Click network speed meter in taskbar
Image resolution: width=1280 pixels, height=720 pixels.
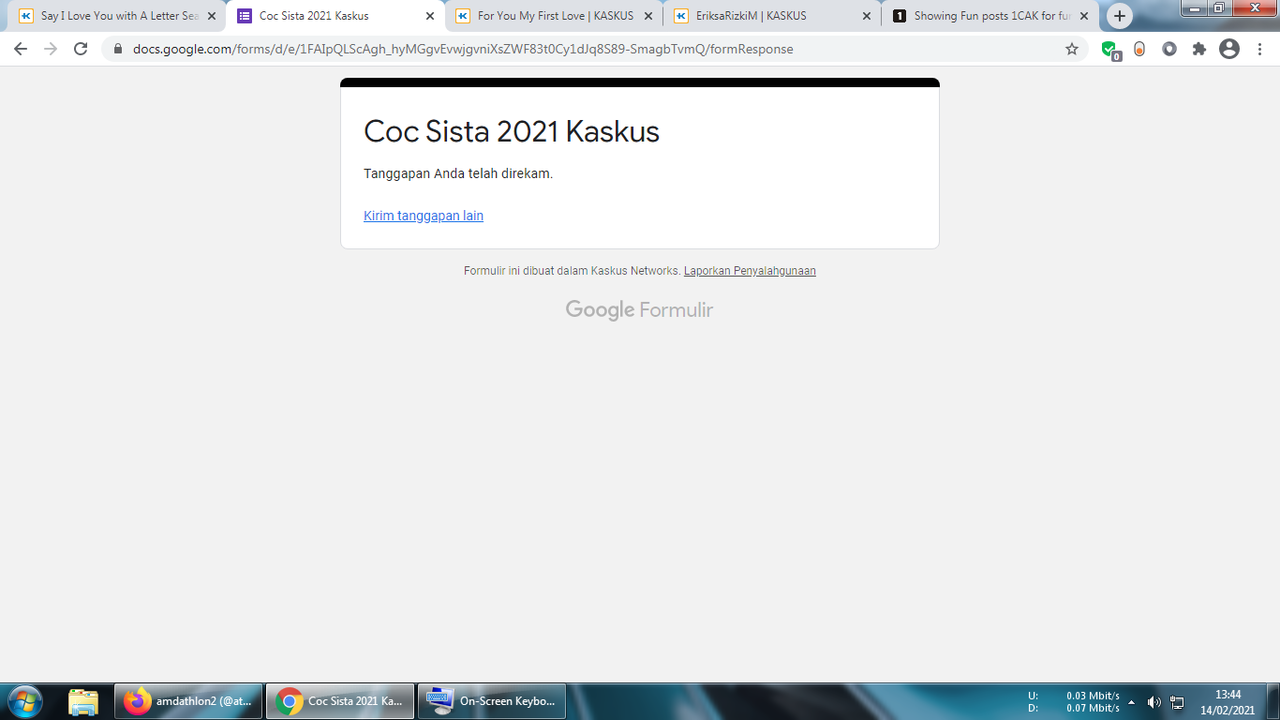[1073, 702]
